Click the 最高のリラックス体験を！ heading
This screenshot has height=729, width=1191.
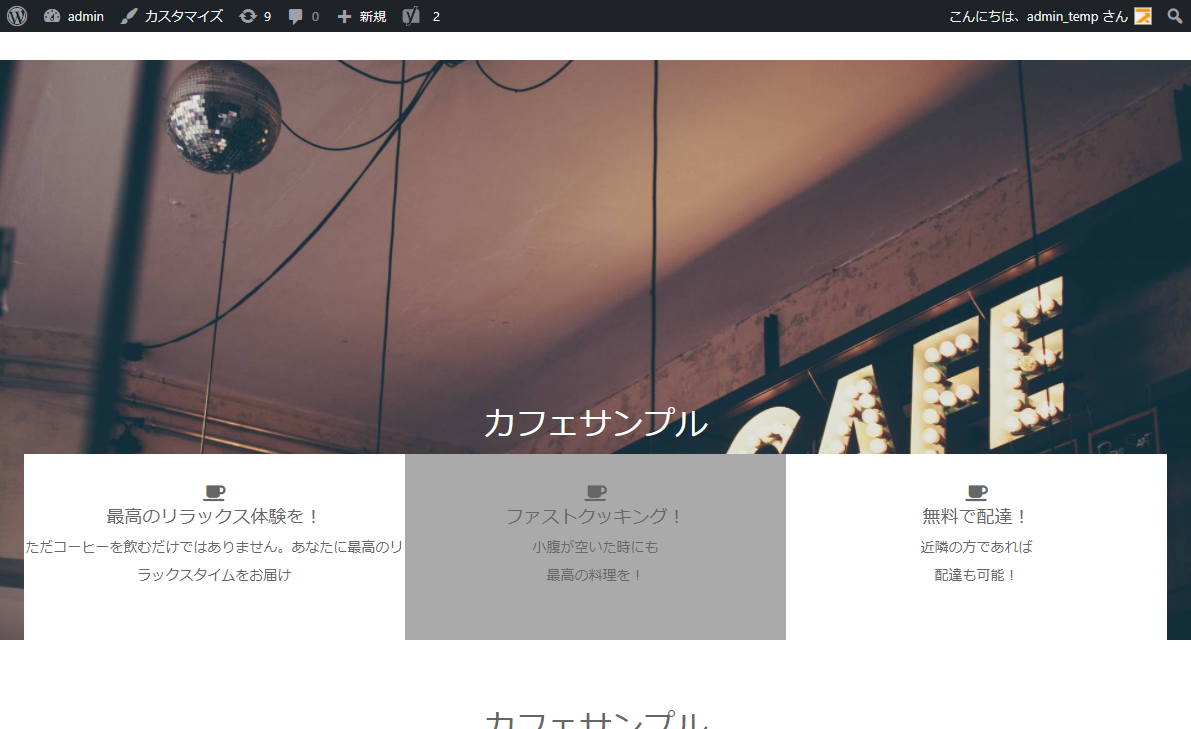(214, 517)
